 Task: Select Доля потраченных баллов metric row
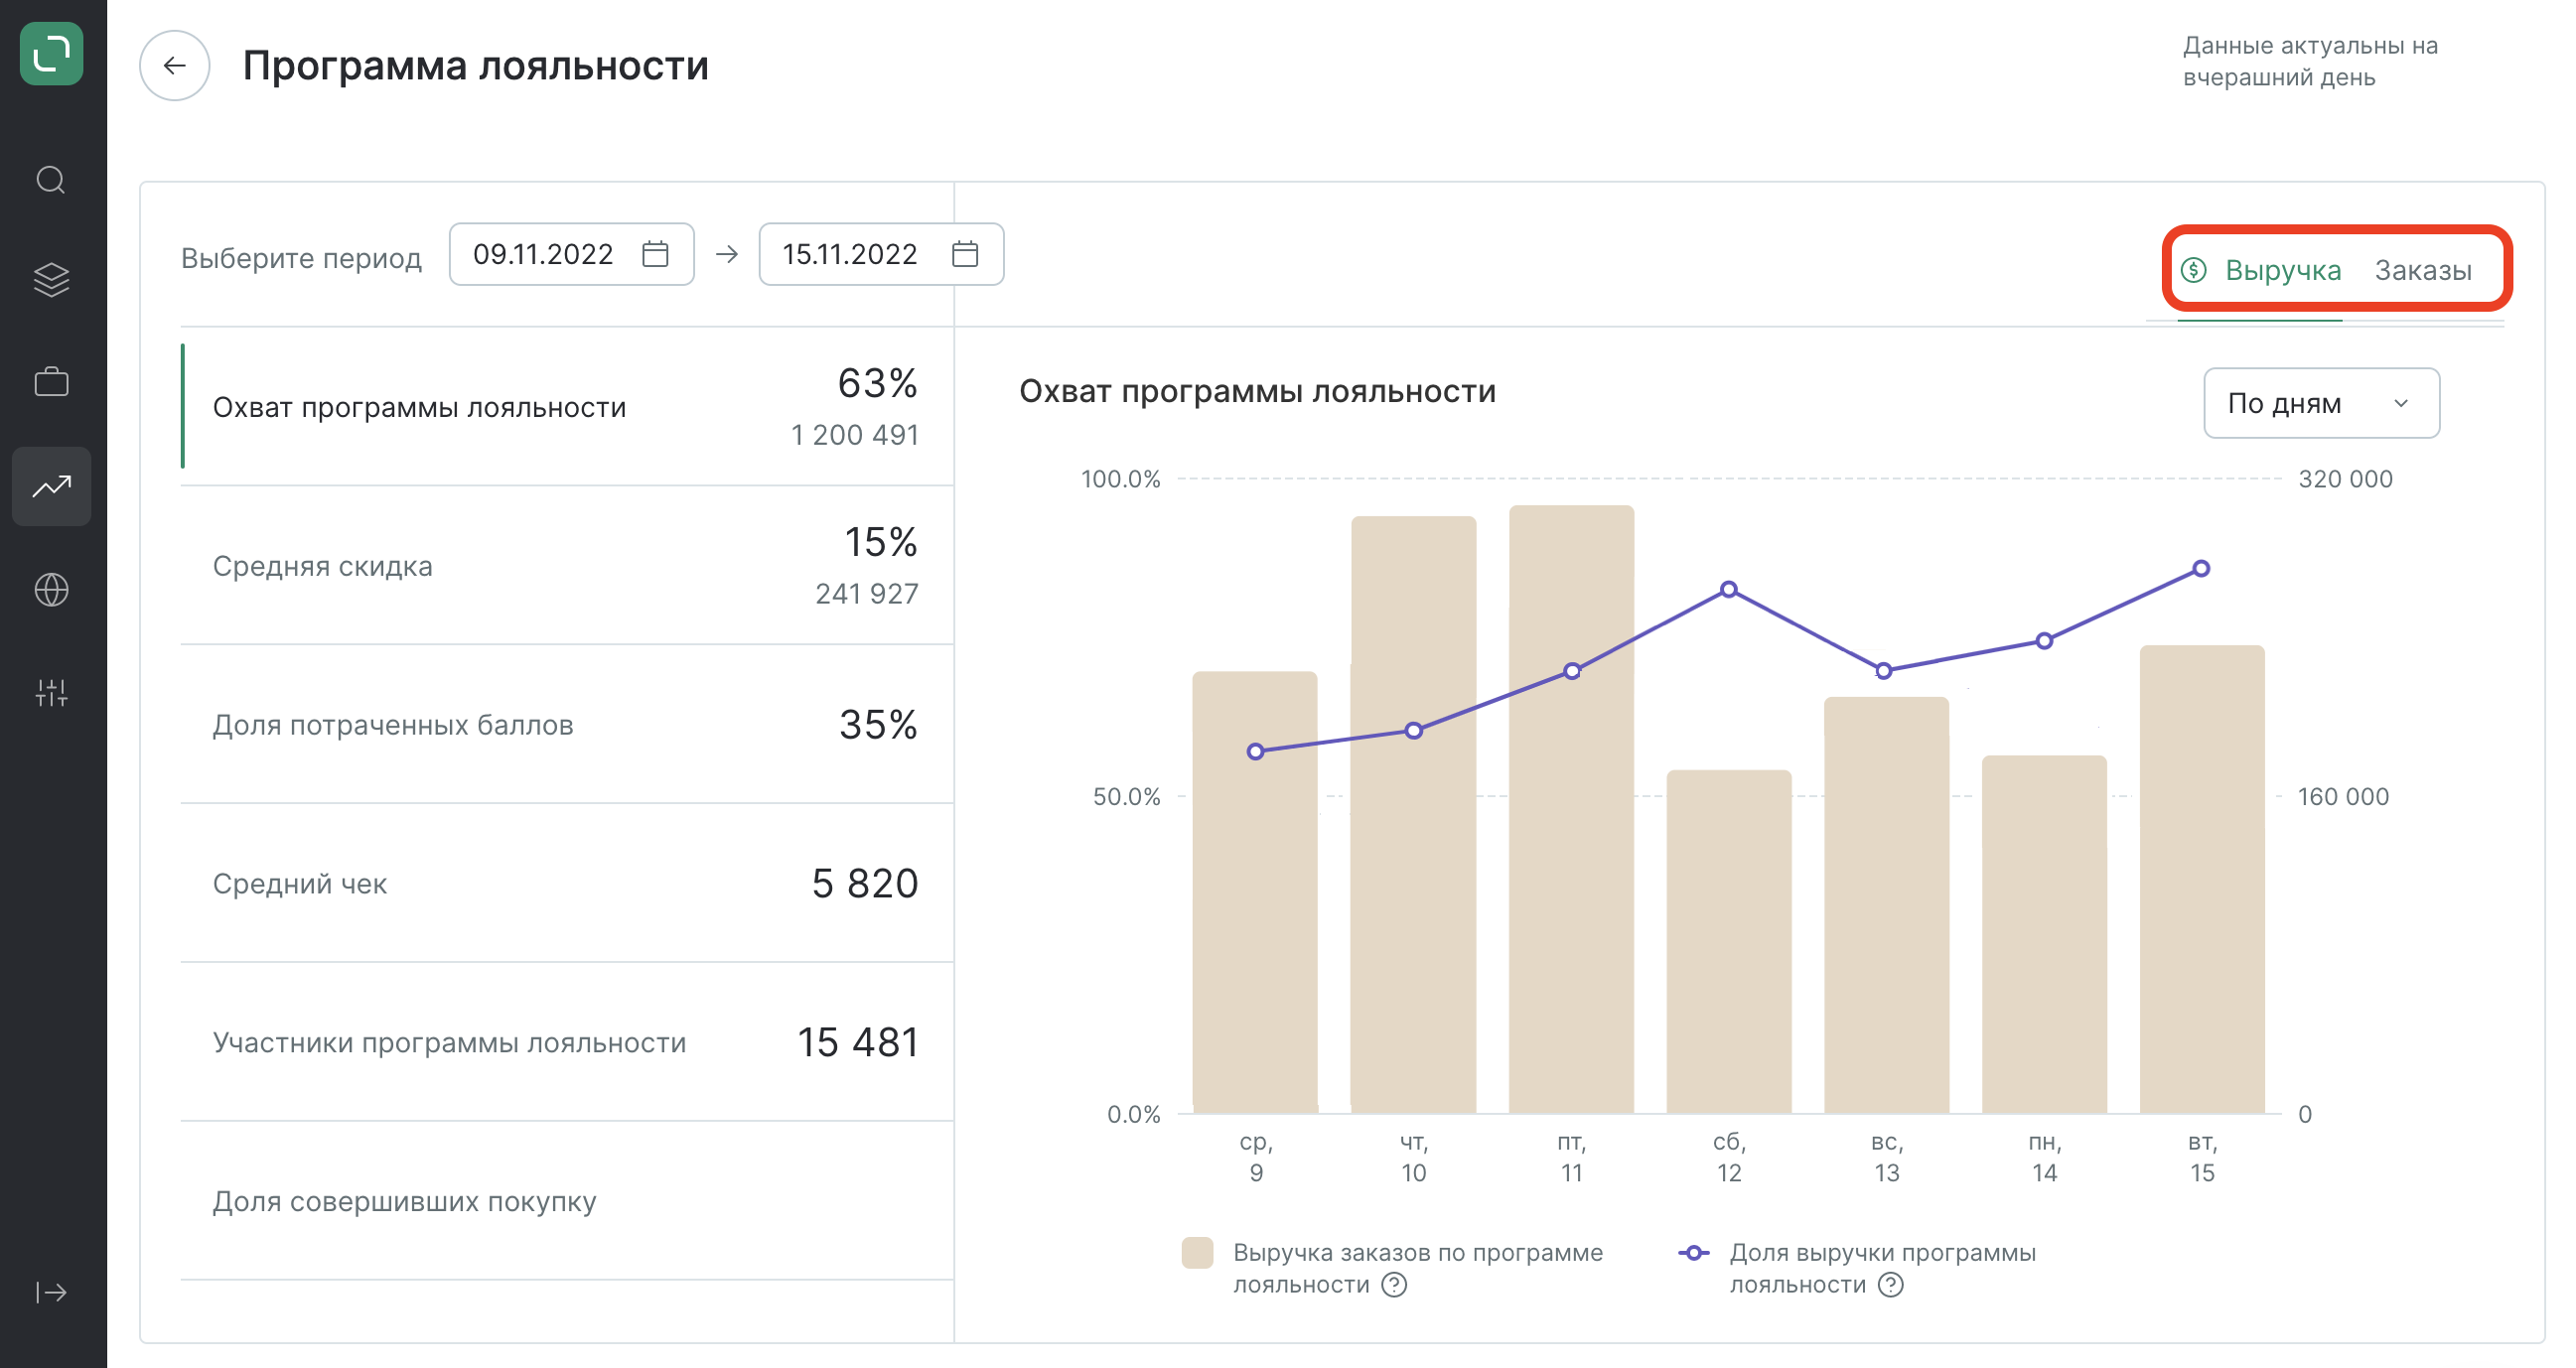coord(567,725)
